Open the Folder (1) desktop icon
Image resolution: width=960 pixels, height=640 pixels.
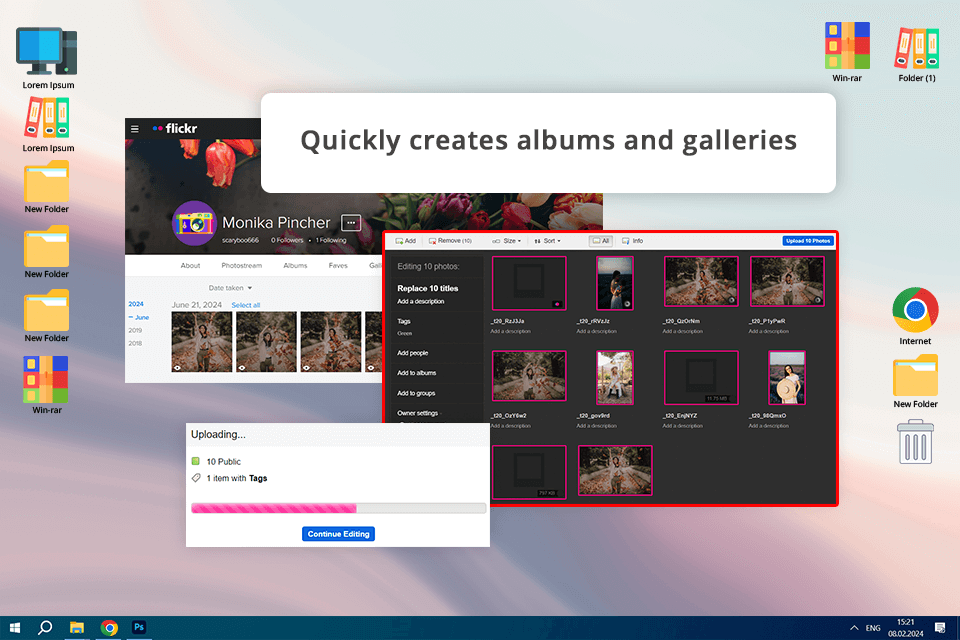[917, 54]
